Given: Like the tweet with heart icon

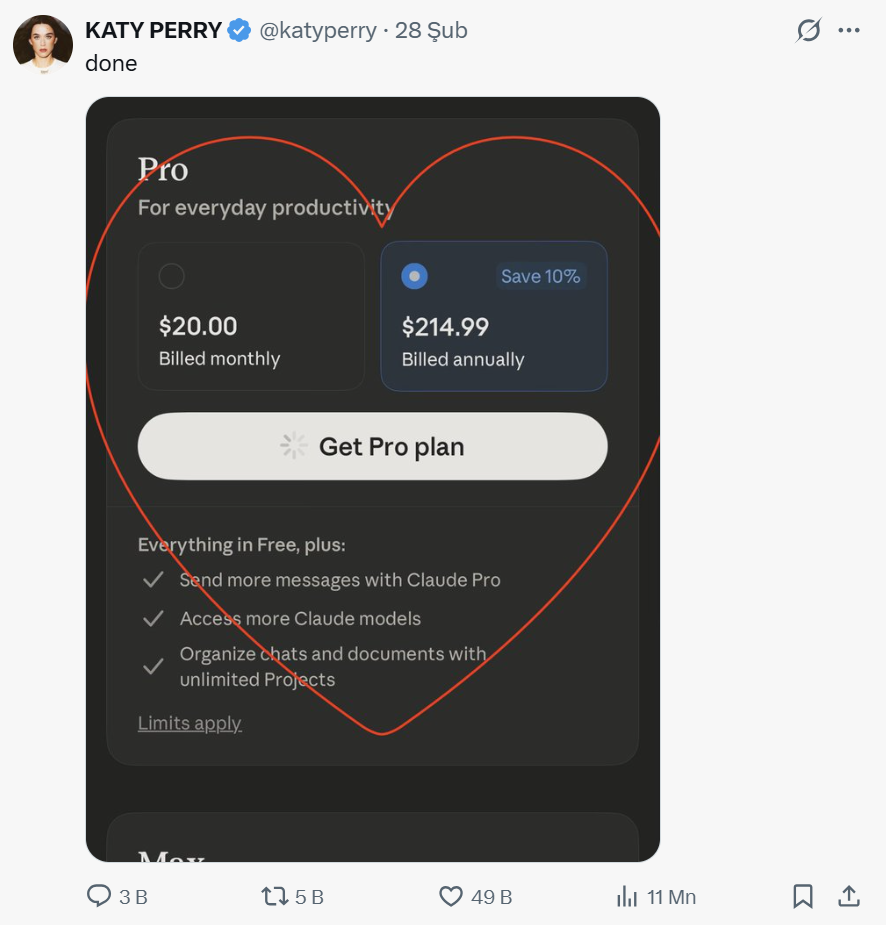Looking at the screenshot, I should coord(451,896).
